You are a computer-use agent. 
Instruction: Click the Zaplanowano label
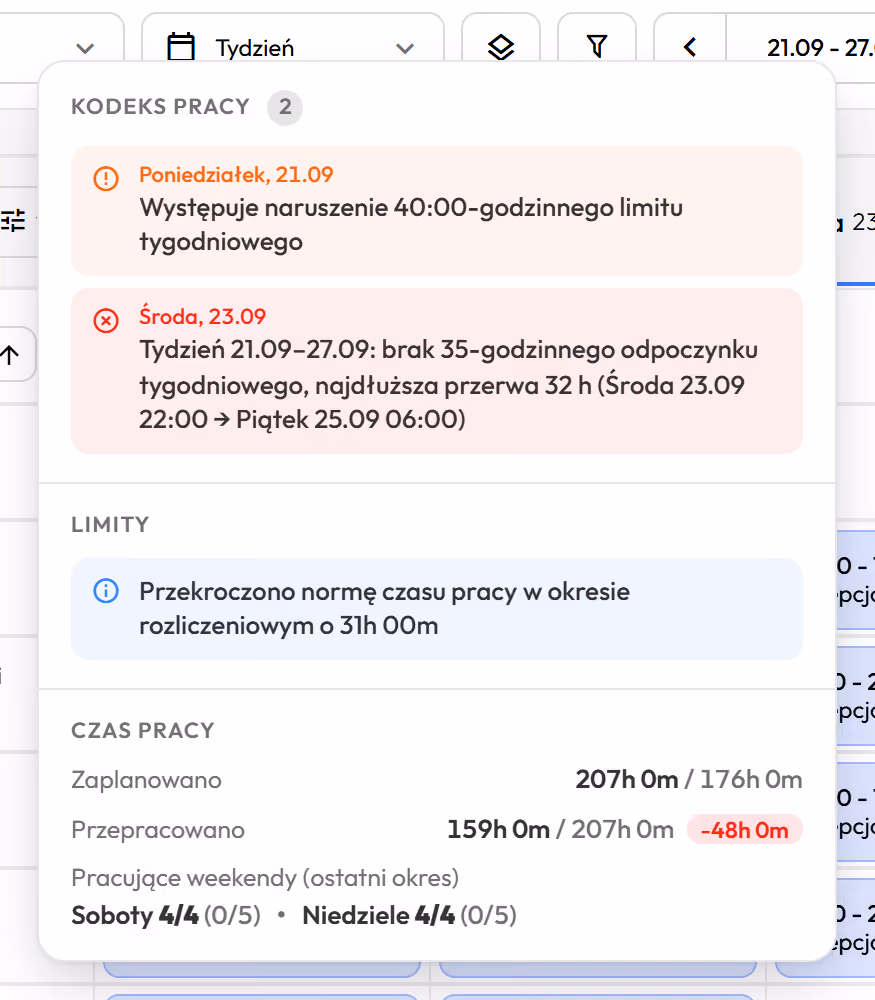pos(146,780)
